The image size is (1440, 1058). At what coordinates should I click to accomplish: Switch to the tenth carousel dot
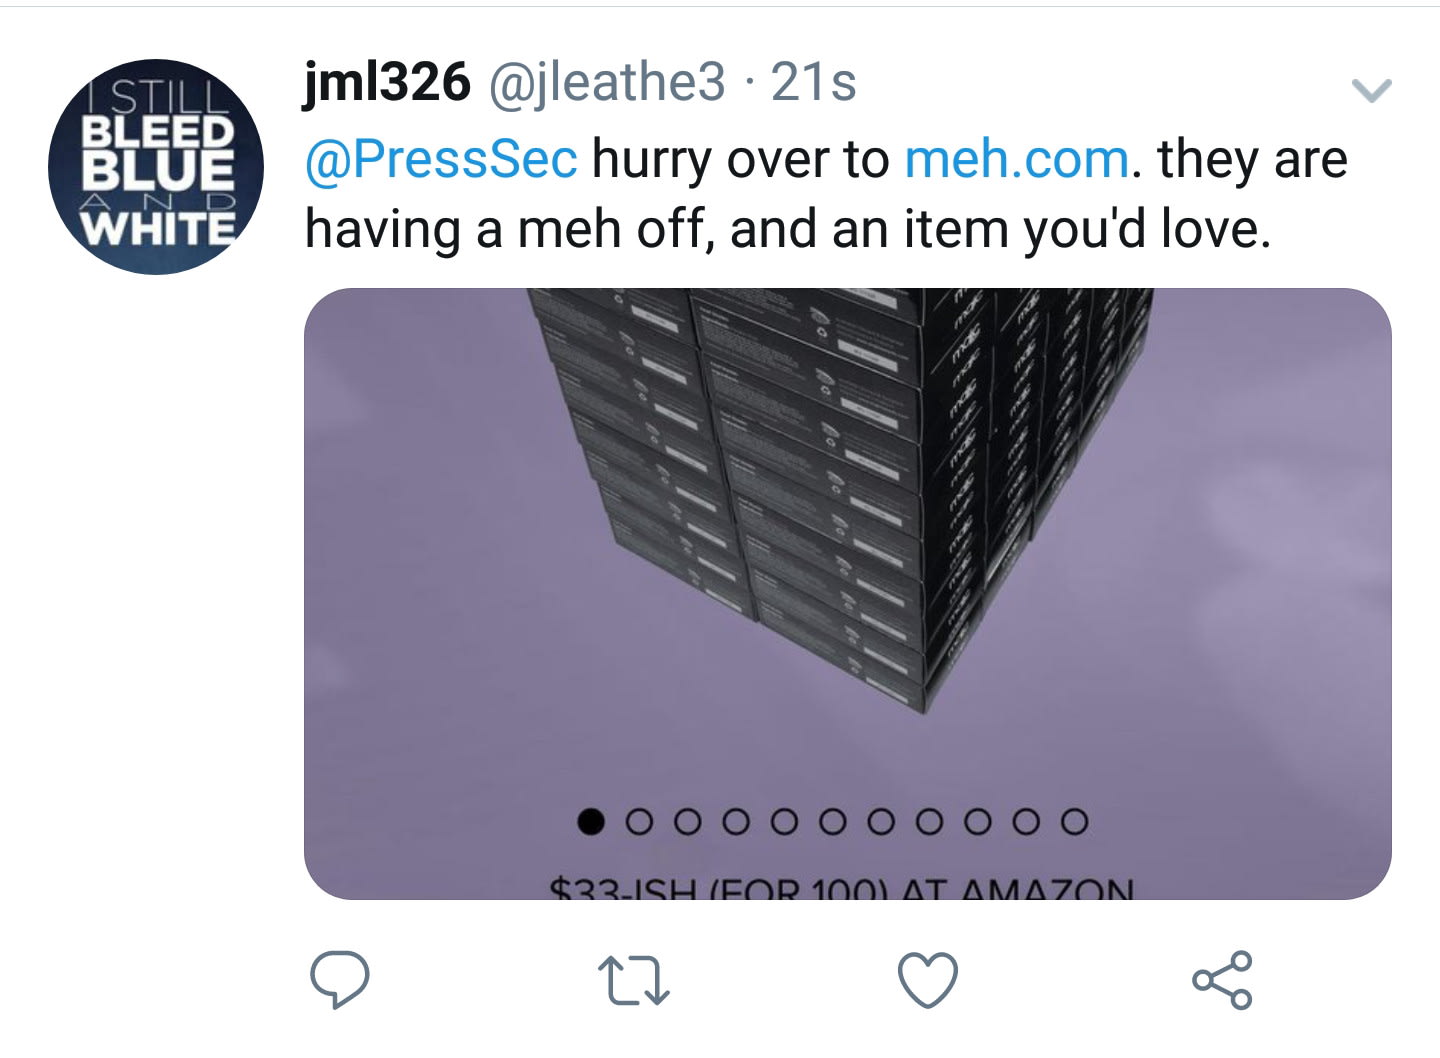1025,822
